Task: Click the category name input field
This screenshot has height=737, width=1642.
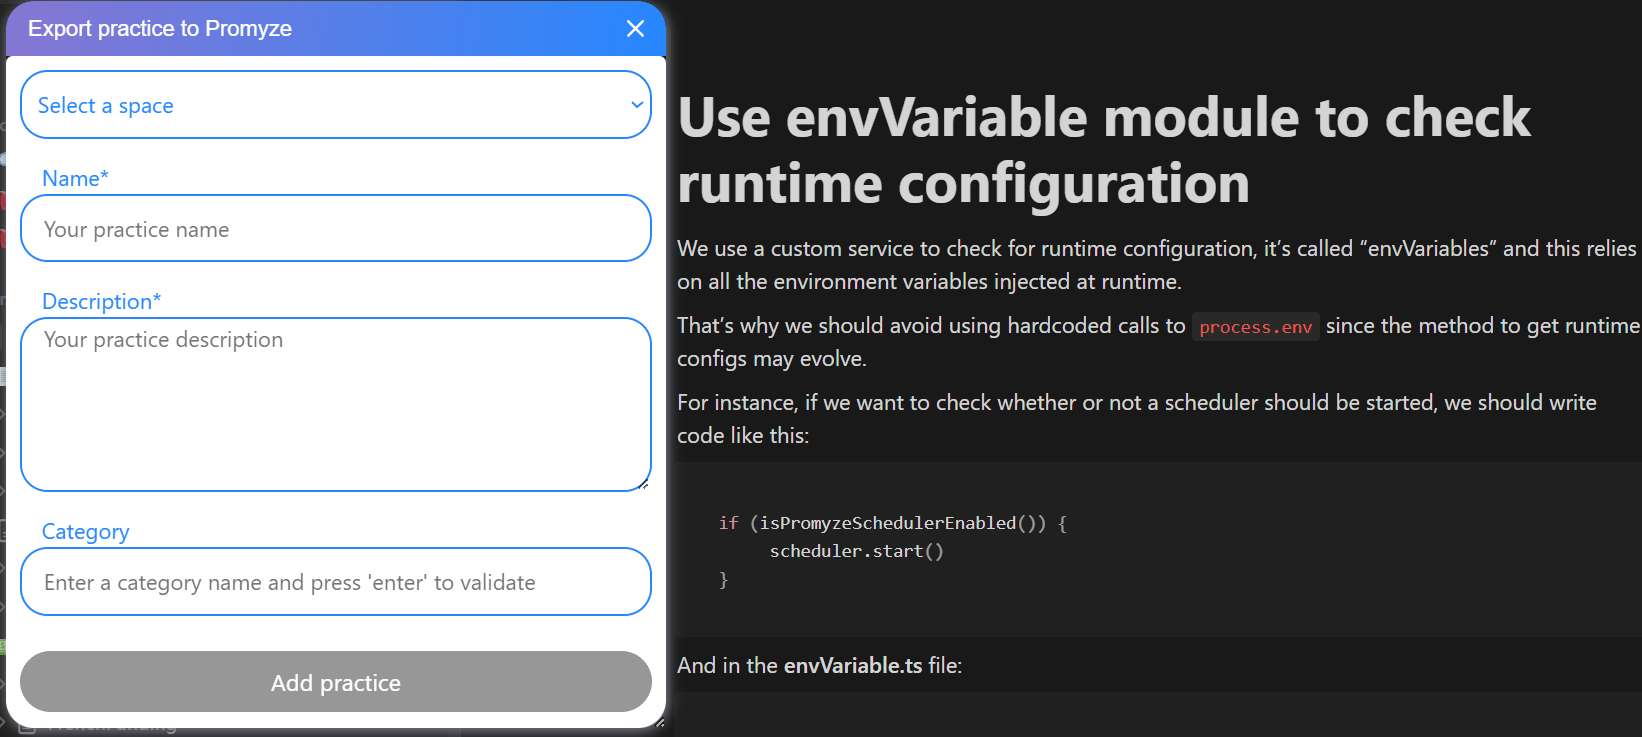Action: (336, 582)
